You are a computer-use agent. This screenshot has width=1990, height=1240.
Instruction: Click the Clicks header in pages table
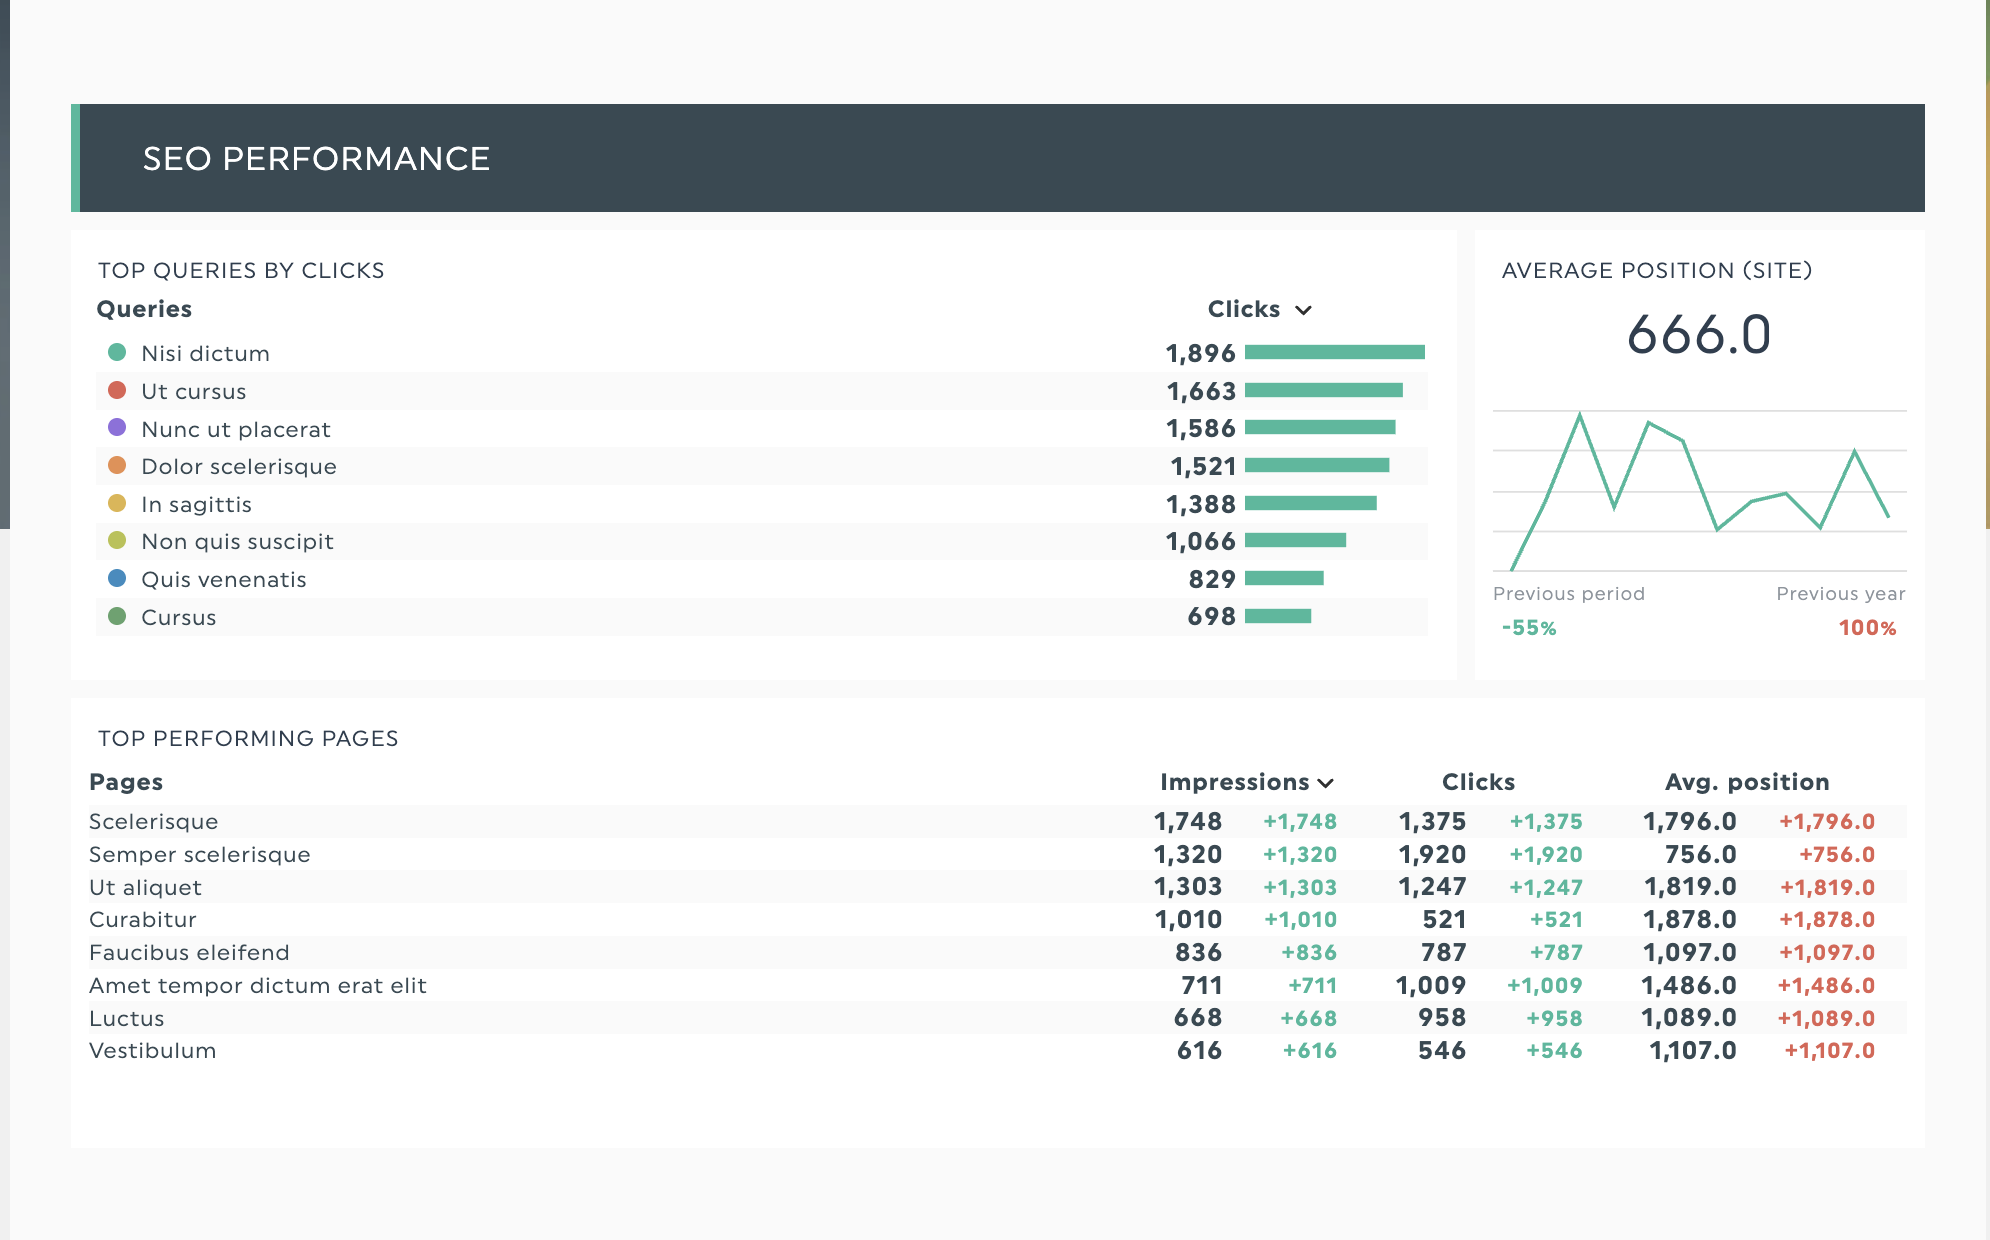point(1478,782)
